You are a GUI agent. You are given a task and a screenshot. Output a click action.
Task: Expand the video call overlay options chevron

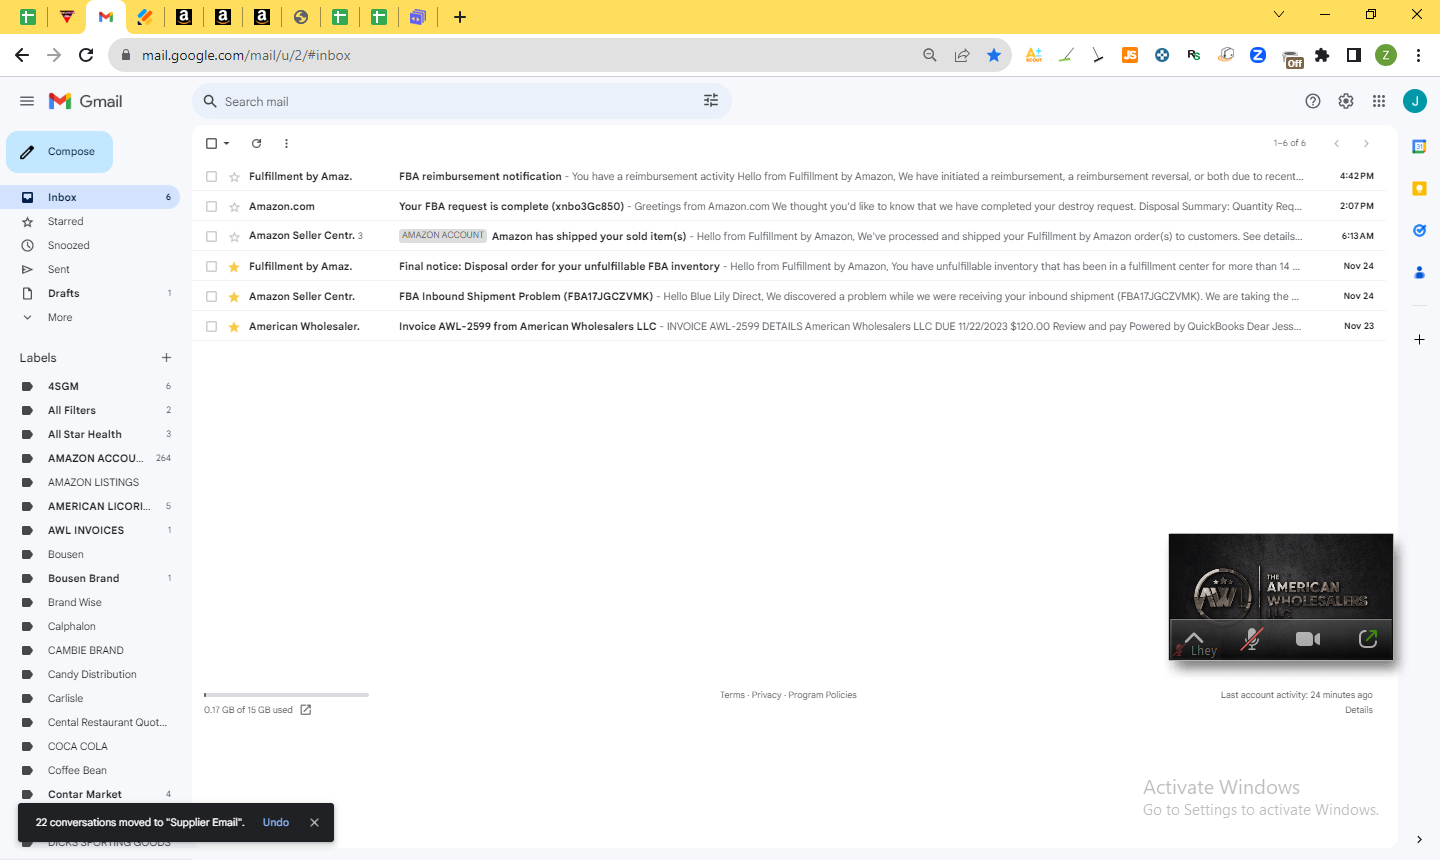click(x=1194, y=637)
